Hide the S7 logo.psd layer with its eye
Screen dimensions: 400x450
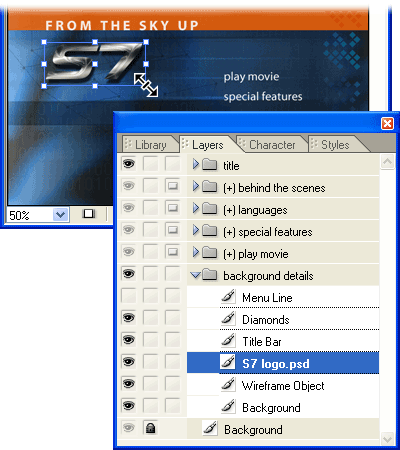(x=129, y=362)
